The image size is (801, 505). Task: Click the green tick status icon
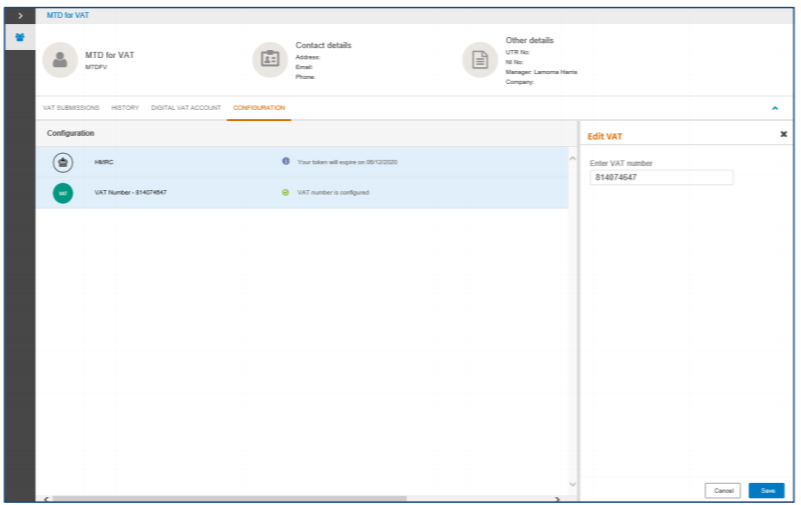point(286,193)
